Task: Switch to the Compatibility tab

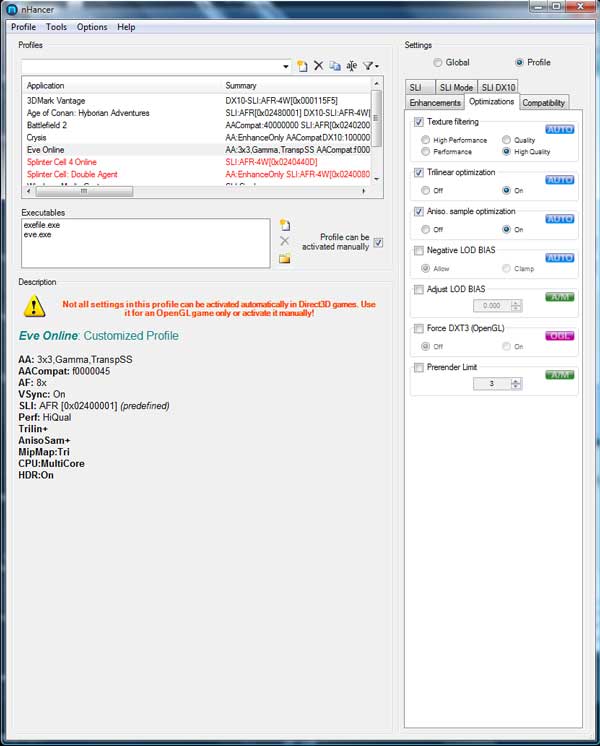Action: [543, 103]
